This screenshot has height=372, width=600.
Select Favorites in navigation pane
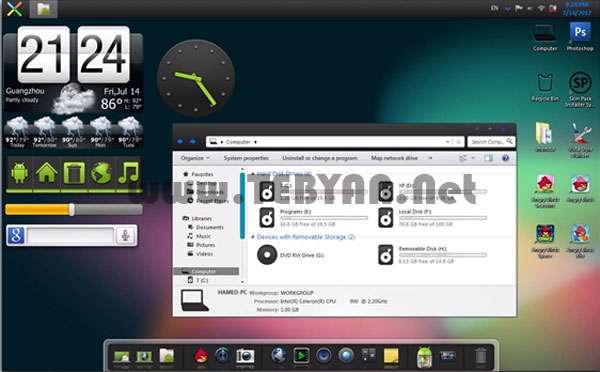pyautogui.click(x=198, y=174)
